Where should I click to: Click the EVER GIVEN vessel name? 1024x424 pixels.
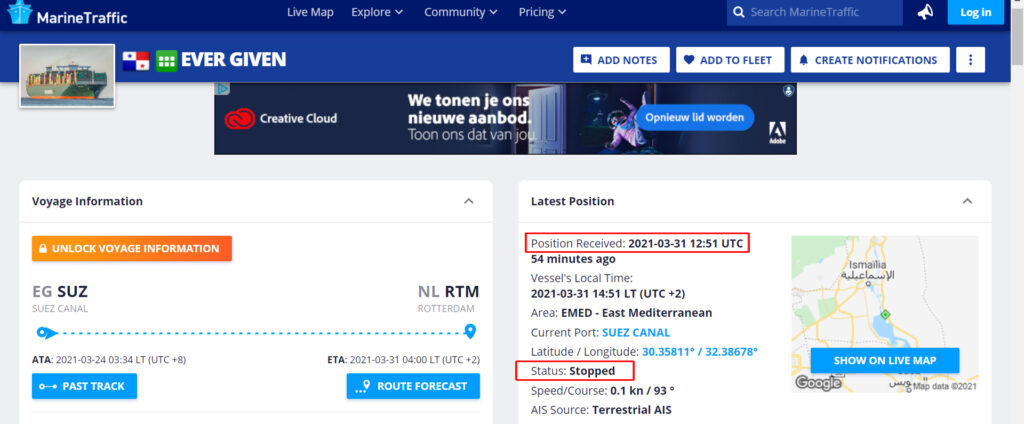[233, 60]
